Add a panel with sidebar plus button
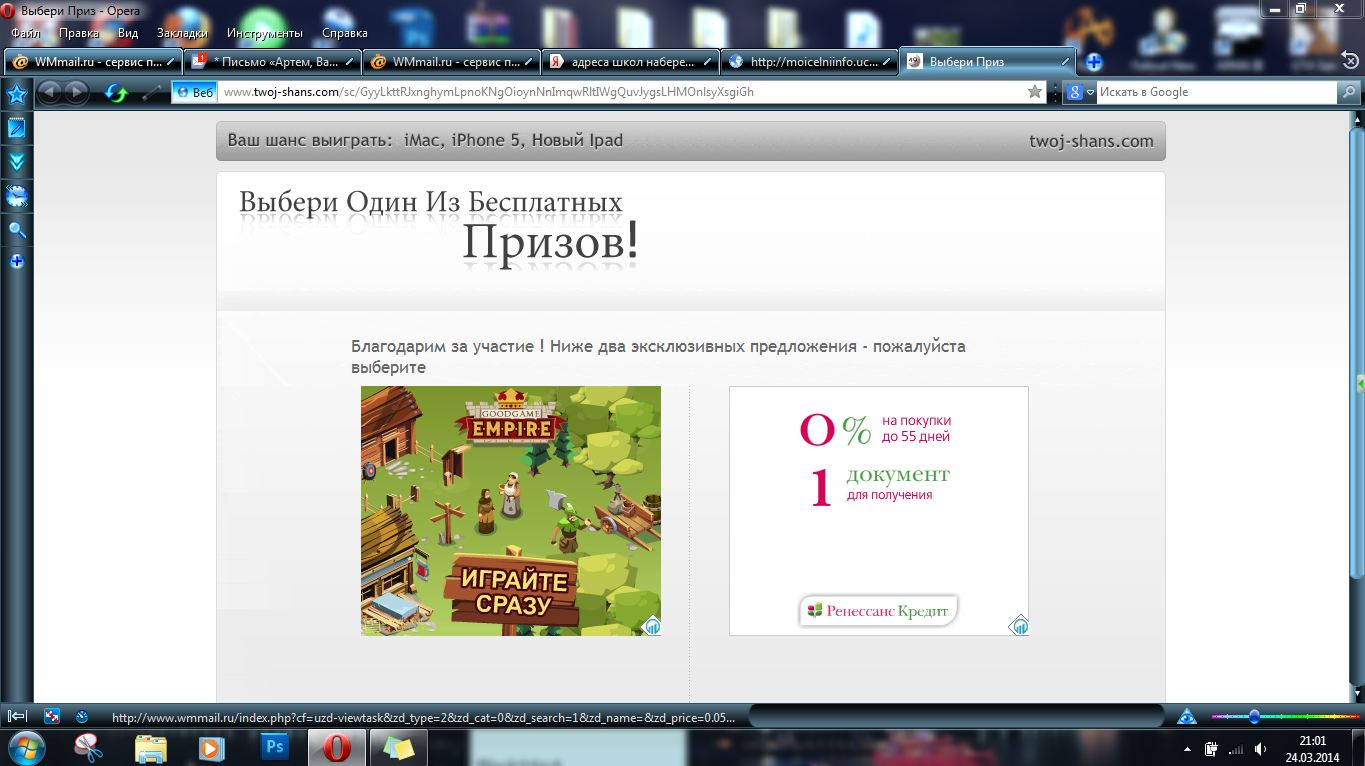The width and height of the screenshot is (1365, 766). pyautogui.click(x=17, y=261)
